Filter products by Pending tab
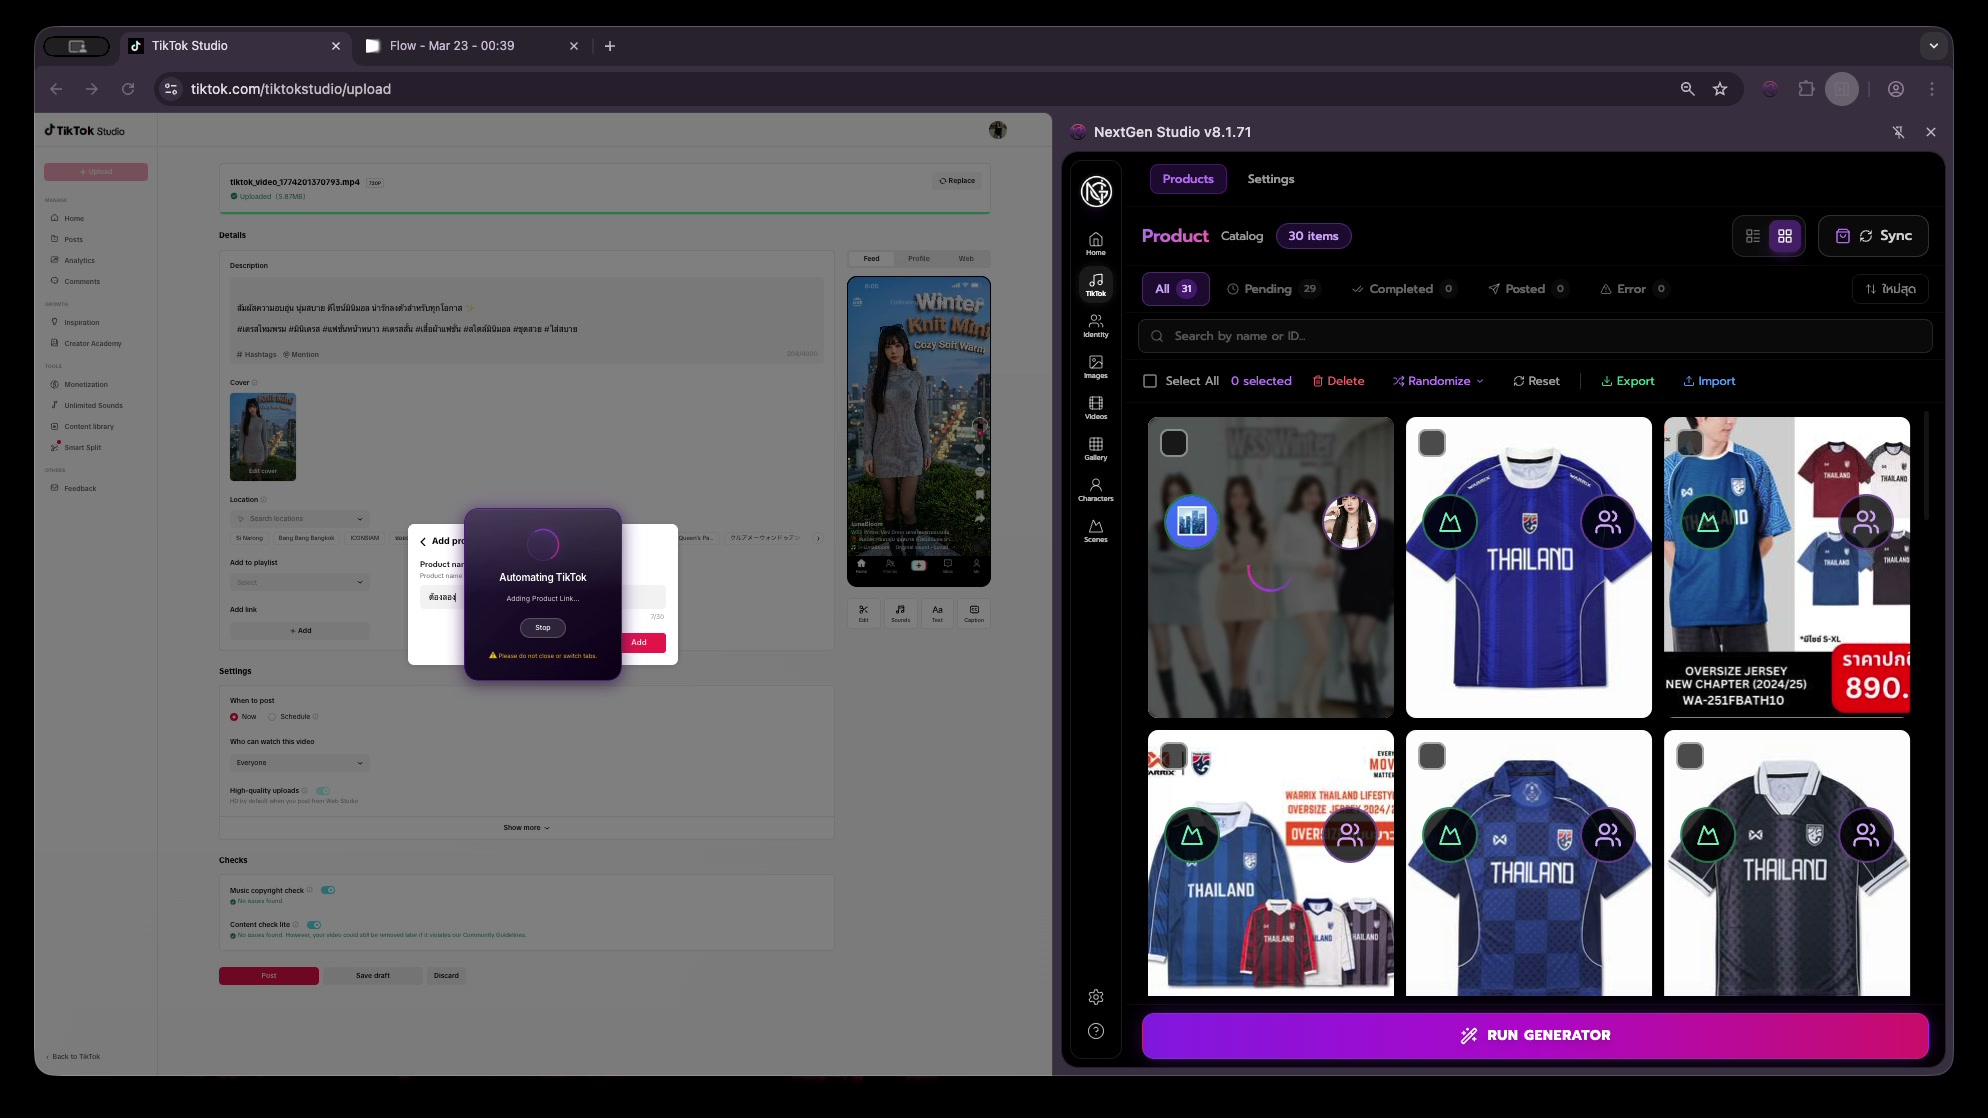This screenshot has height=1118, width=1988. click(1273, 289)
